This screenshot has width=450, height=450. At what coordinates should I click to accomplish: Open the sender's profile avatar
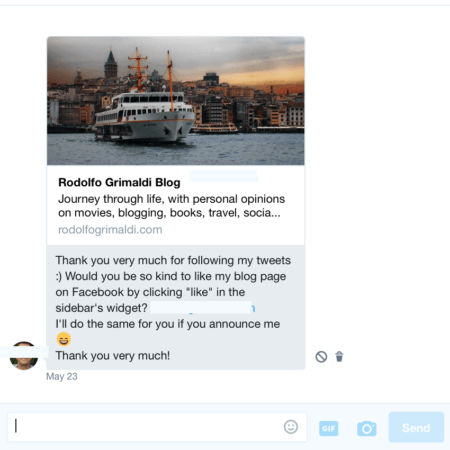tap(24, 356)
